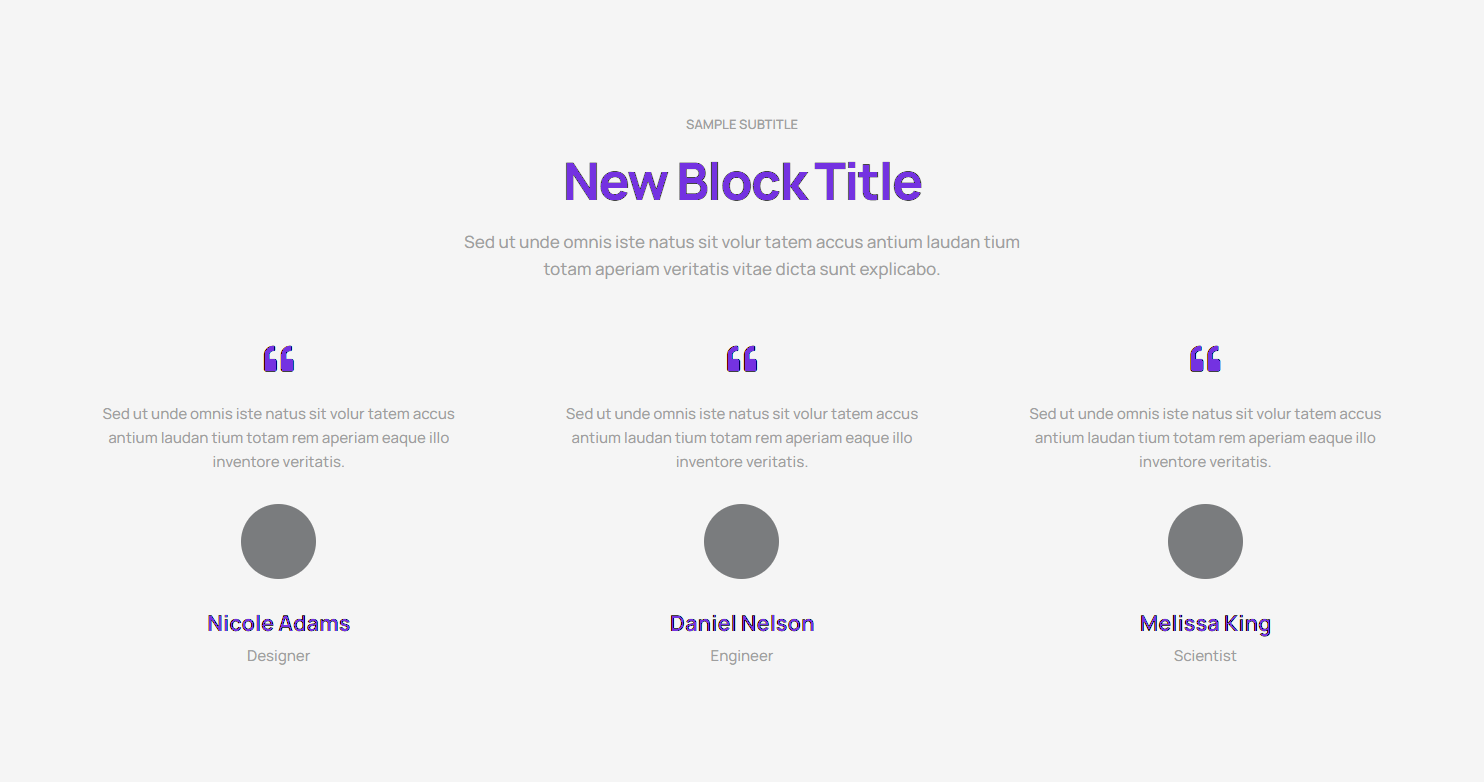Click the 'Engineer' role label
Screen dimensions: 1484x782
click(742, 656)
